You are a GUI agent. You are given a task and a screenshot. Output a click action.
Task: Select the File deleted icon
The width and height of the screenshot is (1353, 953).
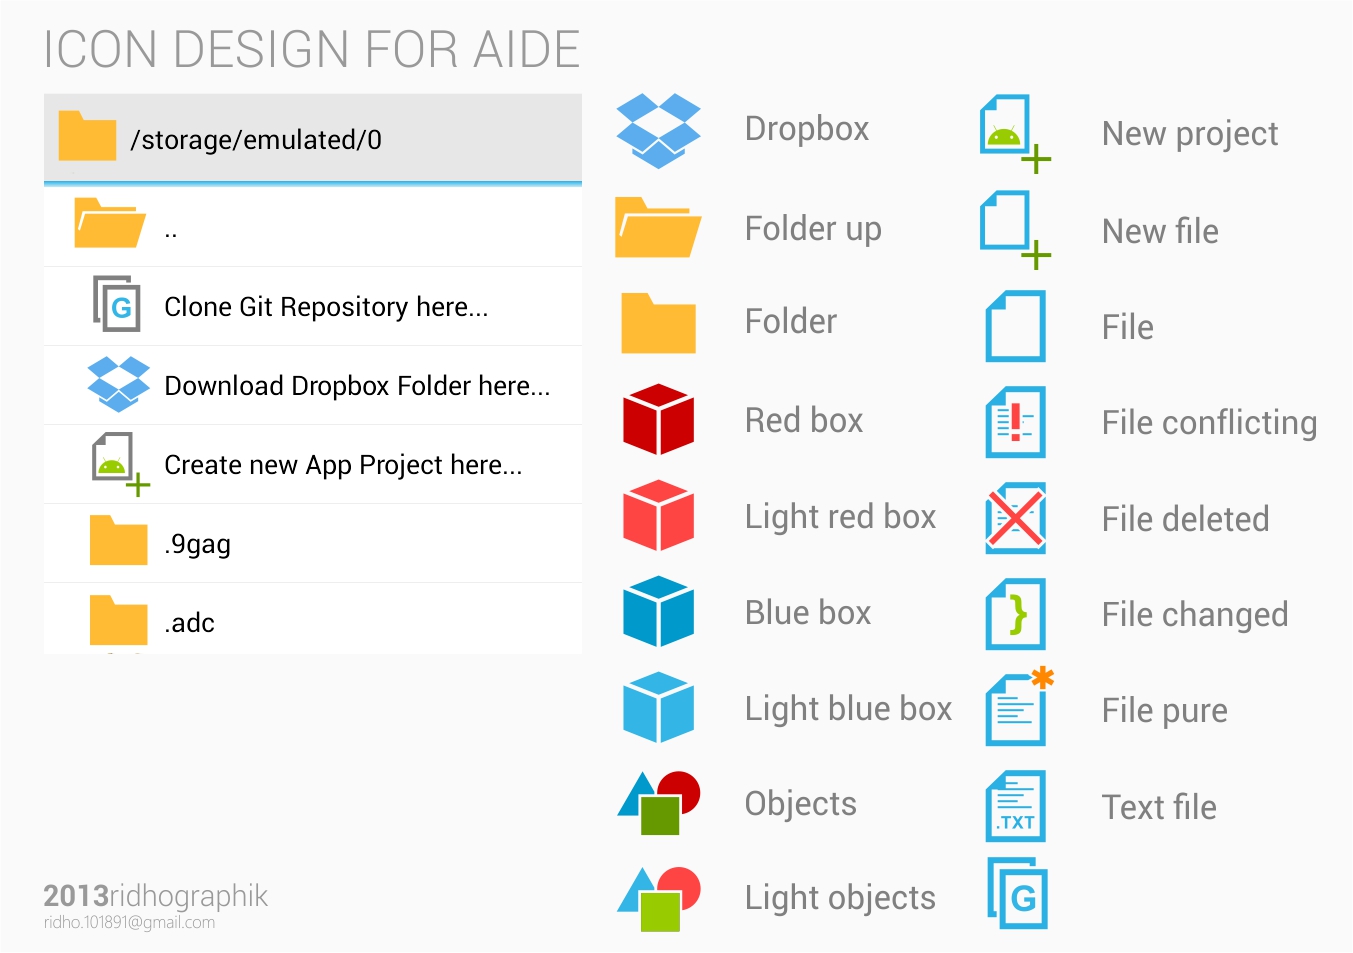[x=1014, y=518]
